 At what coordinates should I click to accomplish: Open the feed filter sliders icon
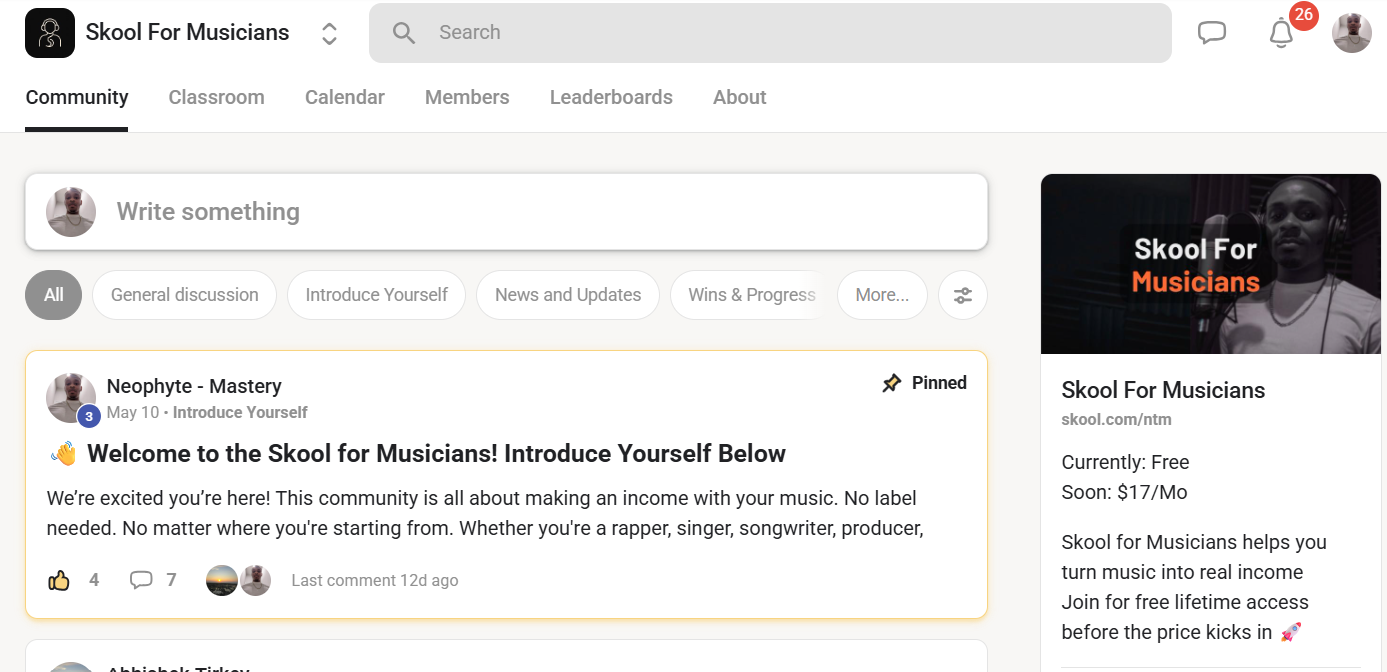point(963,295)
